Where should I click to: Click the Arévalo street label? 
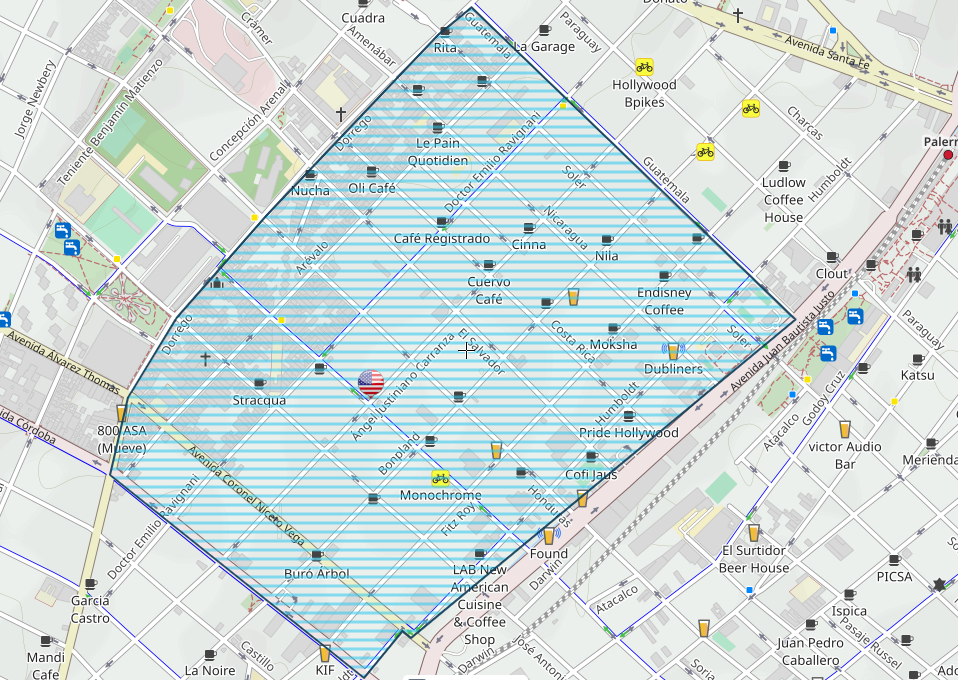312,258
